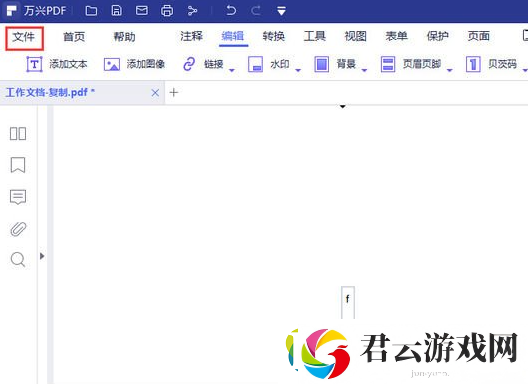Click the 添加文本 label

[x=68, y=64]
